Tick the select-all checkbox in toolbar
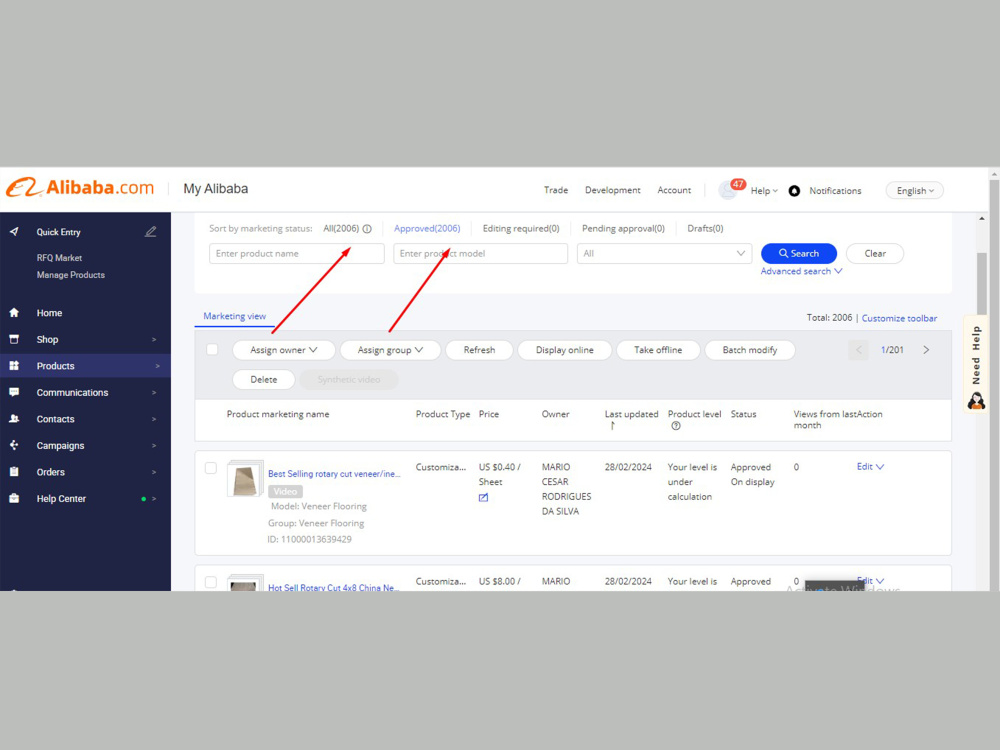Image resolution: width=1000 pixels, height=750 pixels. [x=212, y=349]
